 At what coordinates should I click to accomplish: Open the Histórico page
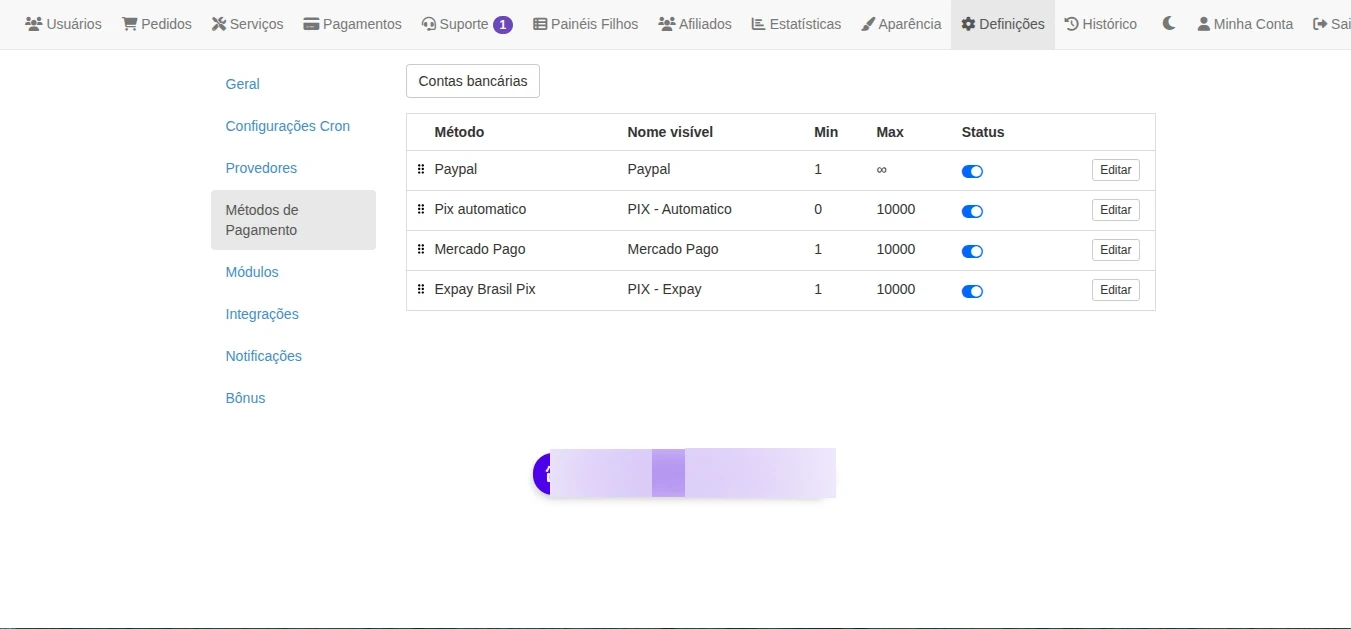pyautogui.click(x=1101, y=24)
